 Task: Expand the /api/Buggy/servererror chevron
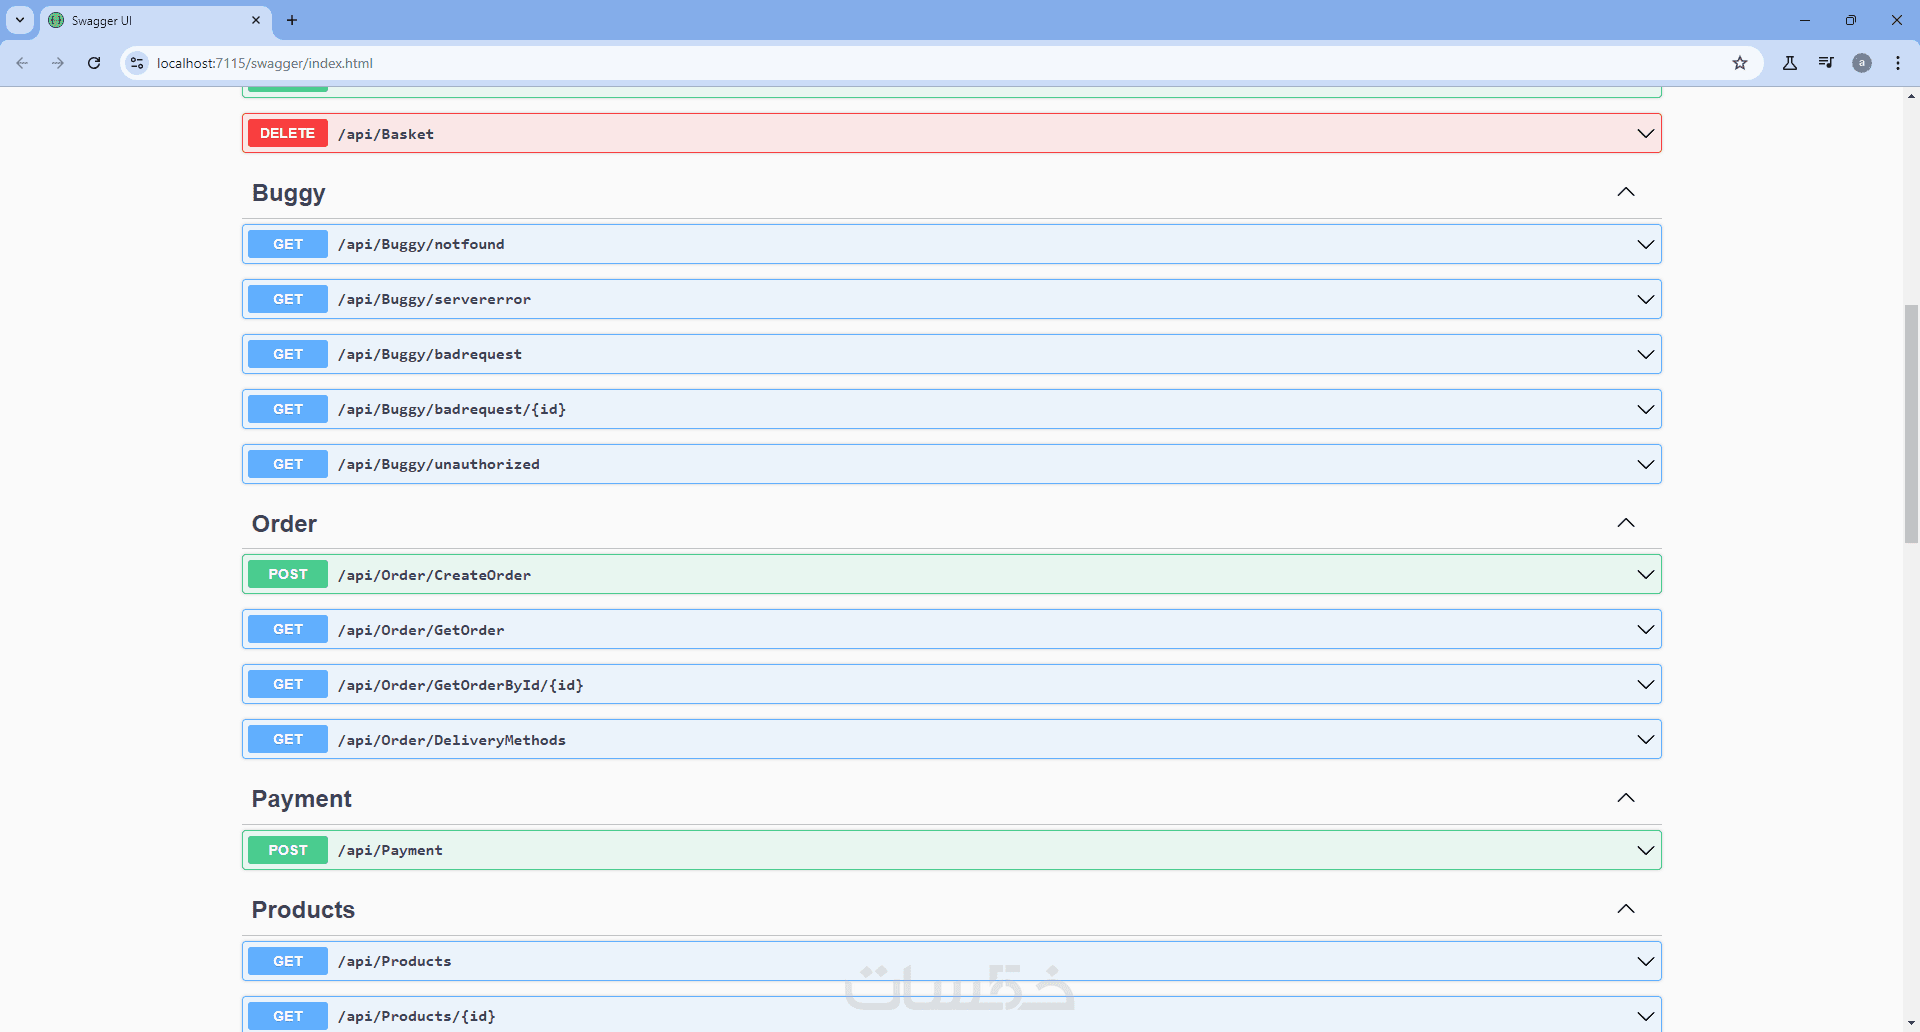click(x=1646, y=299)
